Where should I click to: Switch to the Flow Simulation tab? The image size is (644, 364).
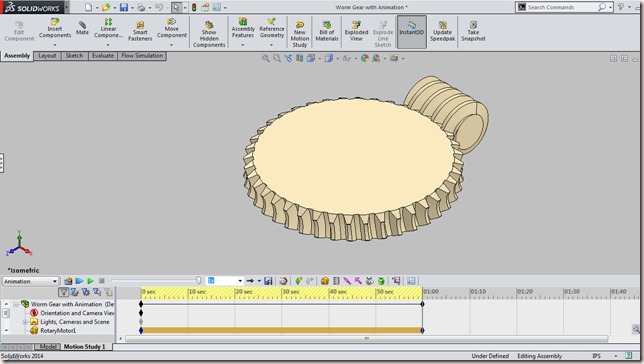click(x=142, y=56)
